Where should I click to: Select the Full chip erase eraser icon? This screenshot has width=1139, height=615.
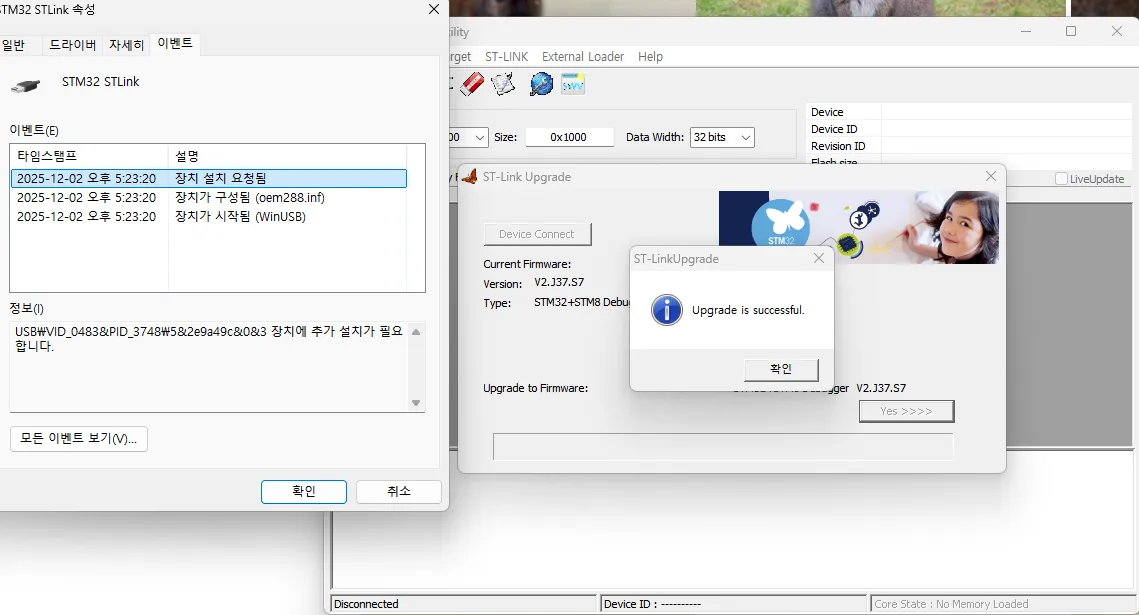pos(472,83)
